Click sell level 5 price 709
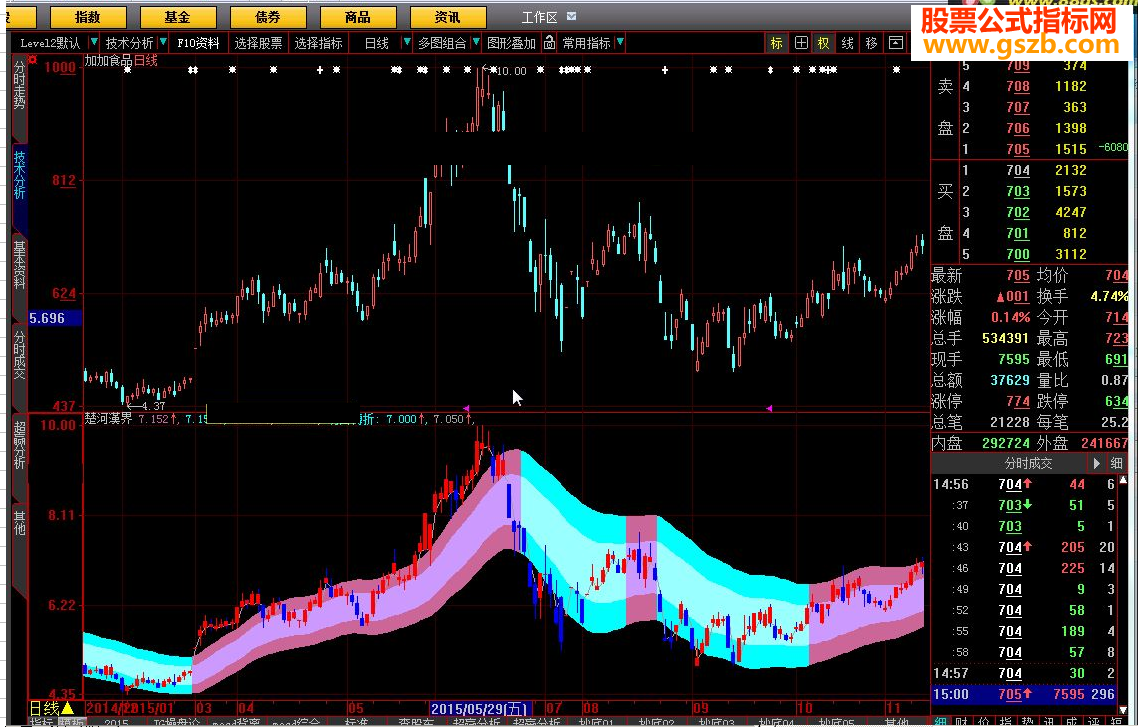1138x727 pixels. (1018, 65)
